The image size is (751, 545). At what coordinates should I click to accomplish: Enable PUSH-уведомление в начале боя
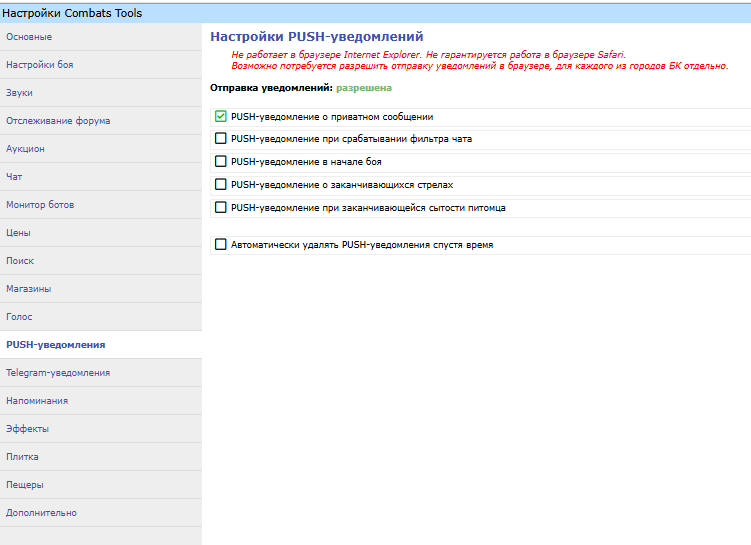click(221, 161)
